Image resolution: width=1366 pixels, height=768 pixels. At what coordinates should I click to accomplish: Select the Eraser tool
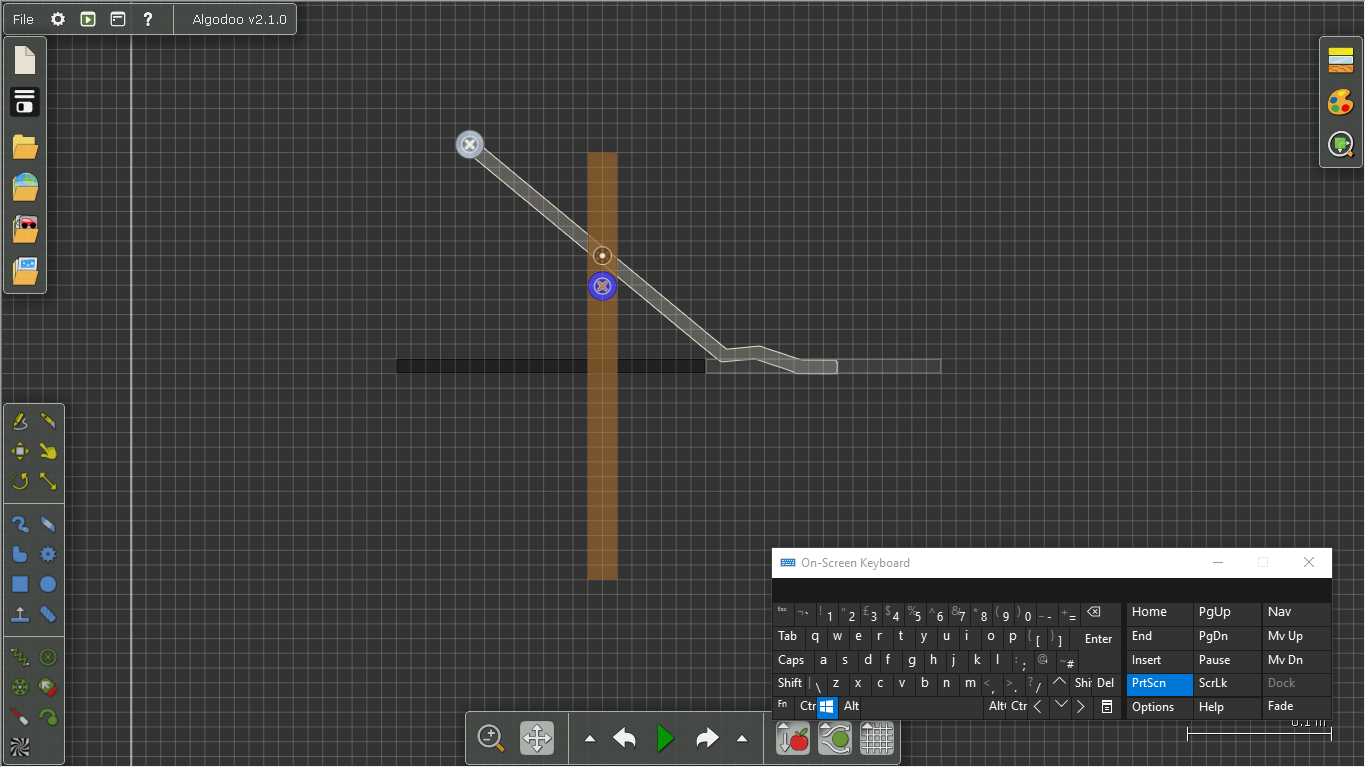tap(48, 524)
